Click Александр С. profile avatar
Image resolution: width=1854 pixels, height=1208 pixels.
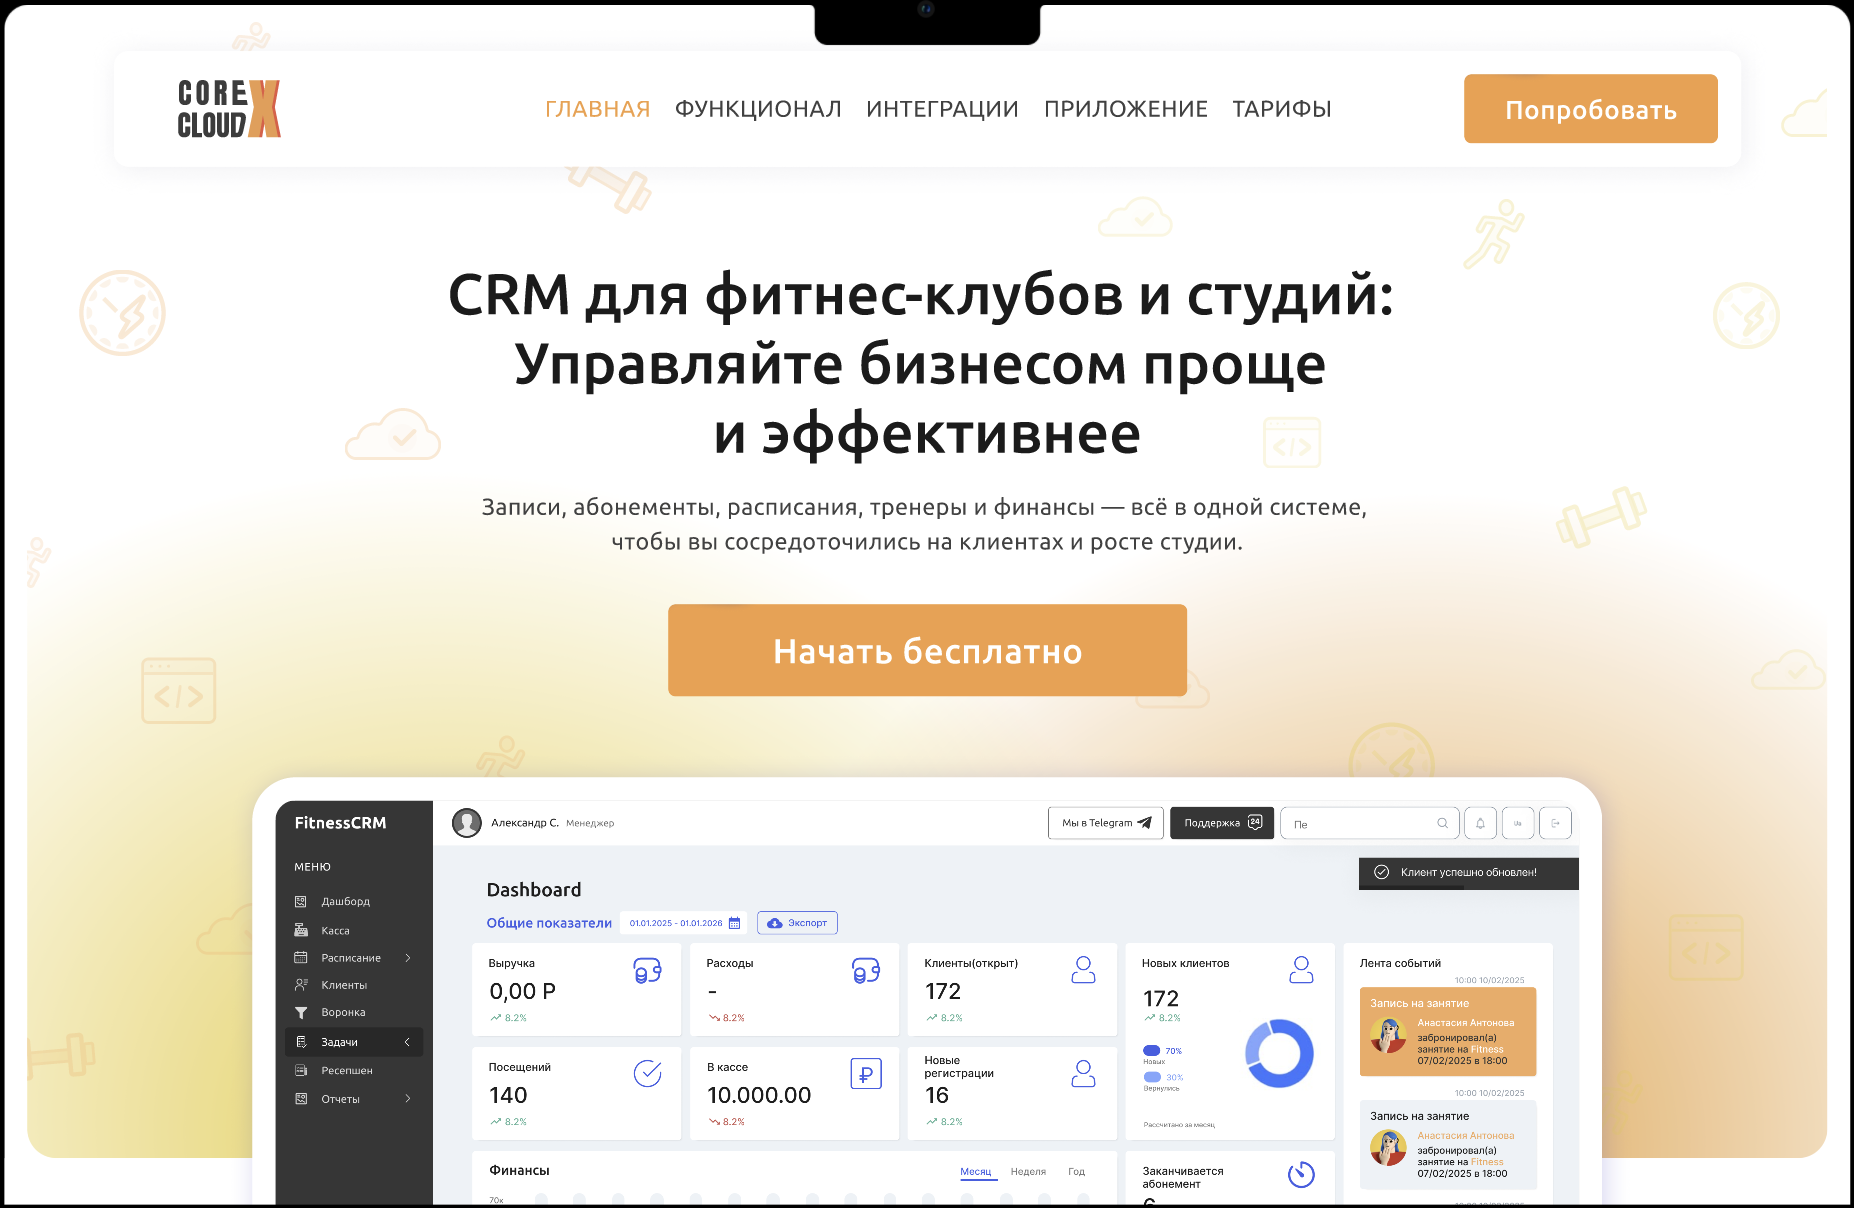[467, 823]
